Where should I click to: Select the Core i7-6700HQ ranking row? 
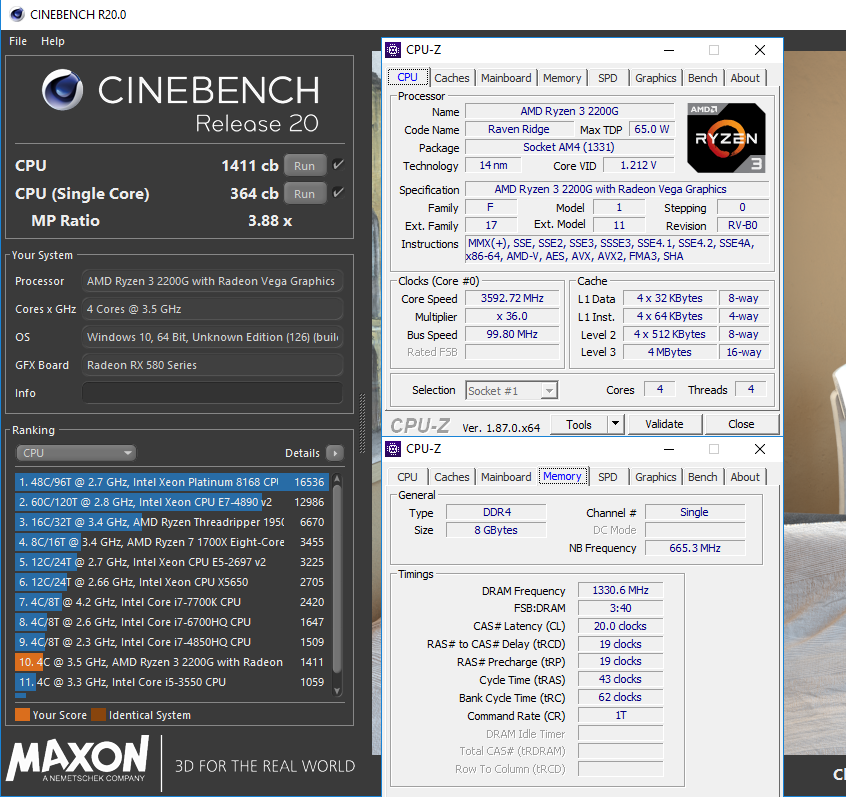click(172, 622)
